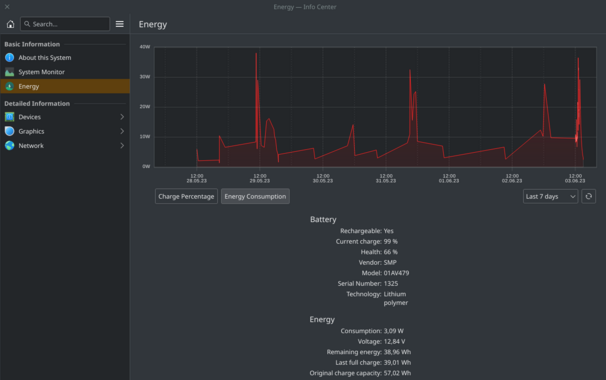
Task: Refresh the energy graph with the reload icon
Action: point(588,196)
